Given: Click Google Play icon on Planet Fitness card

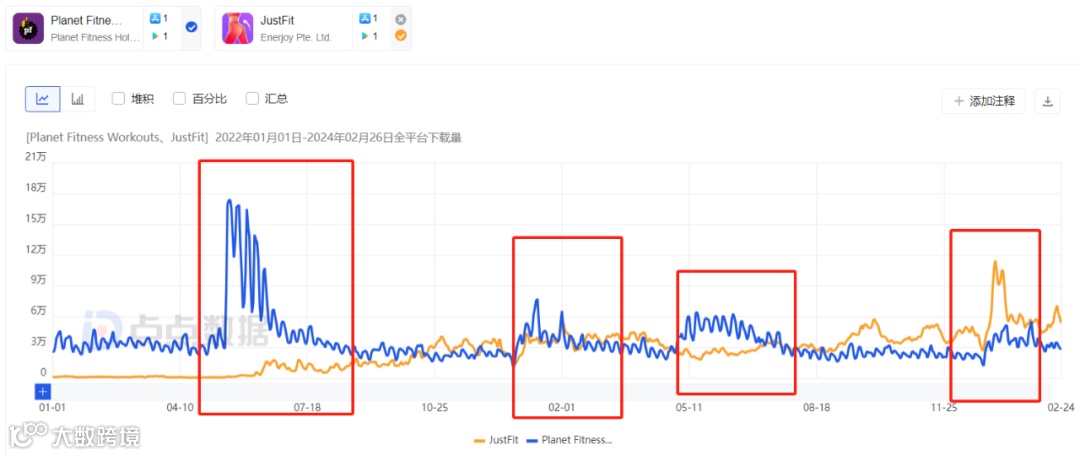Looking at the screenshot, I should [155, 36].
